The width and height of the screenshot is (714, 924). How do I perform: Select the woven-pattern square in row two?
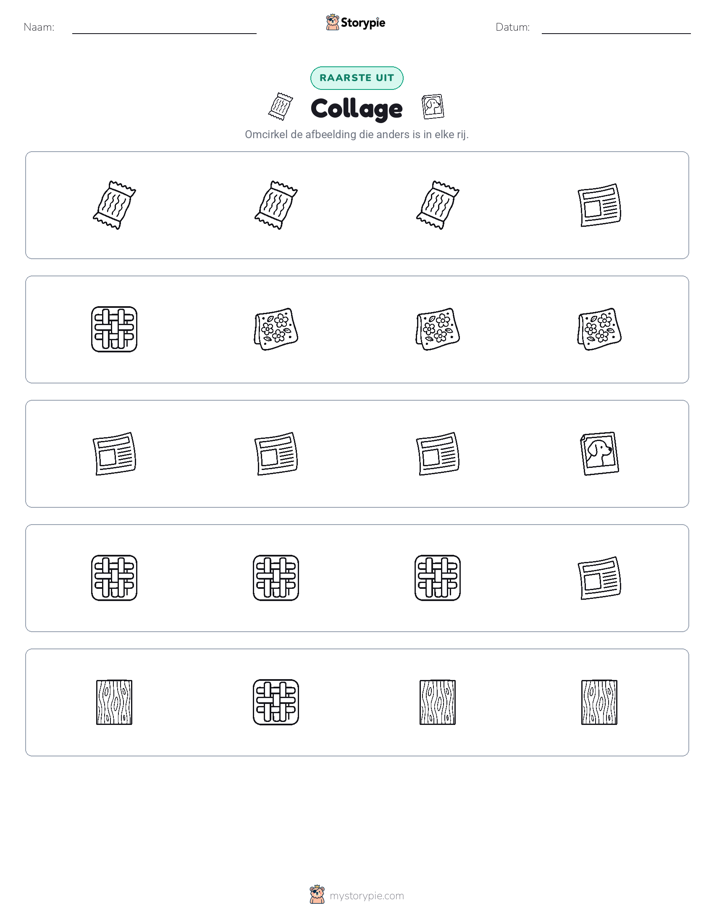(114, 329)
